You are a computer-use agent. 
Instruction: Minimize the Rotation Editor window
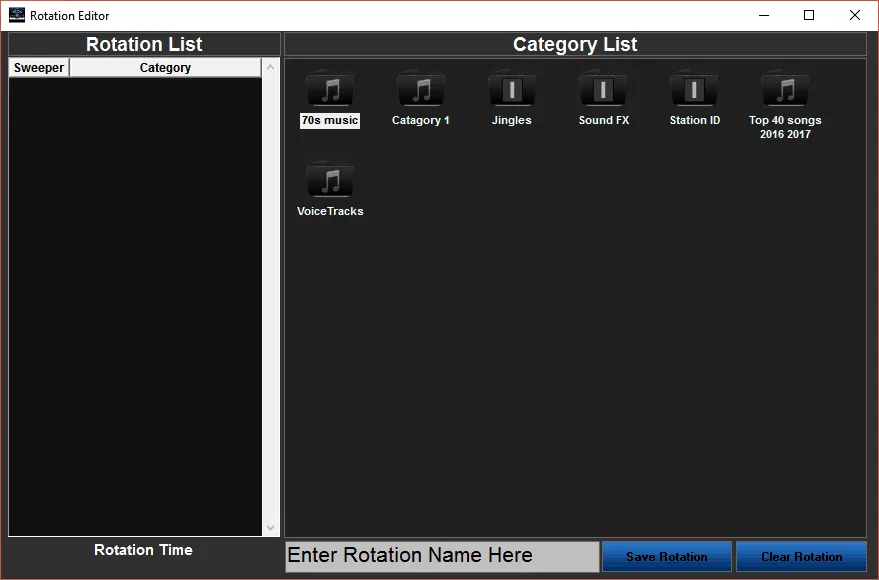click(763, 15)
